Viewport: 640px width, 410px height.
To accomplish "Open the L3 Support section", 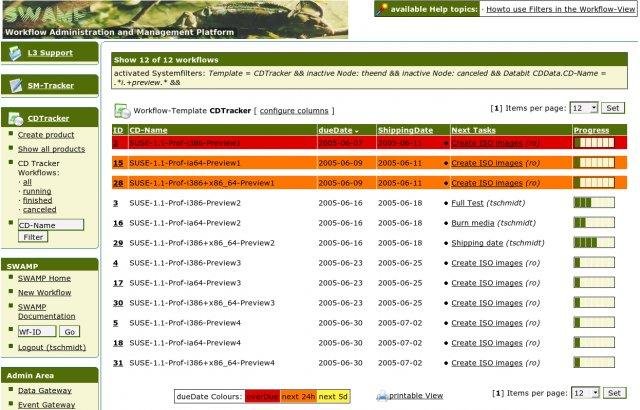I will (x=50, y=53).
